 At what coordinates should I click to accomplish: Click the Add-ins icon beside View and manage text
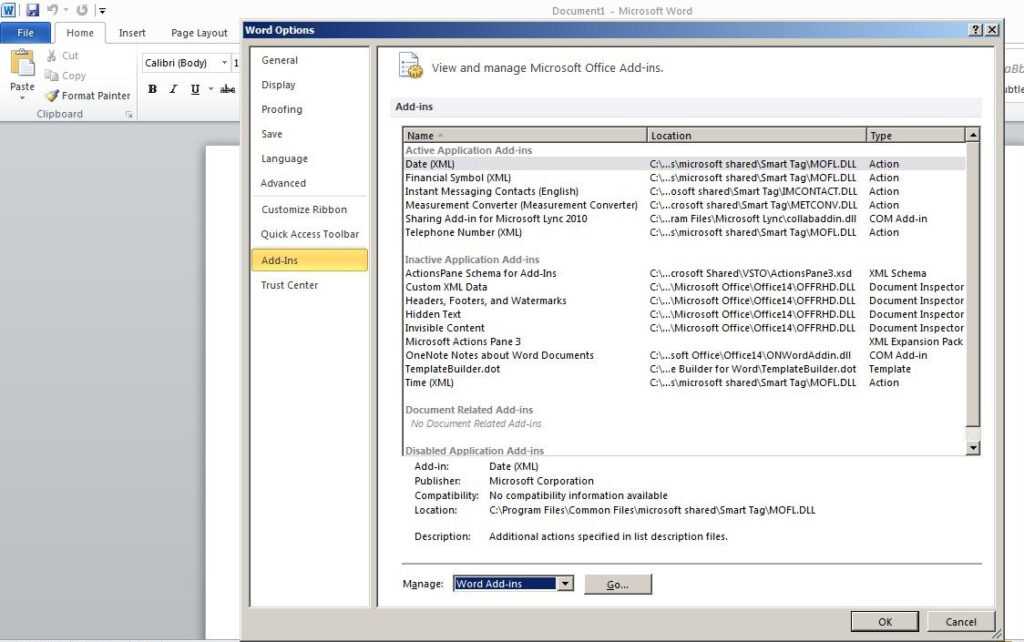(x=411, y=64)
